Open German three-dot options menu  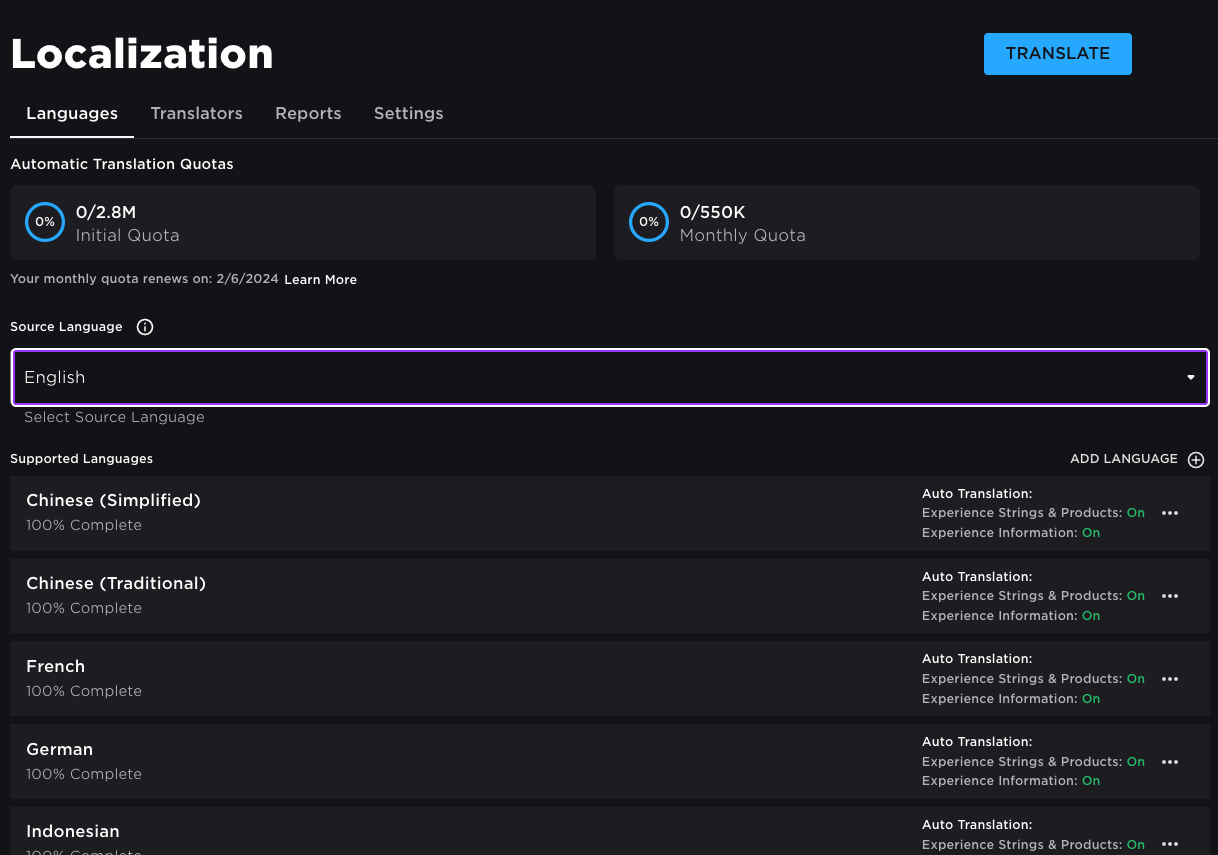(1170, 762)
